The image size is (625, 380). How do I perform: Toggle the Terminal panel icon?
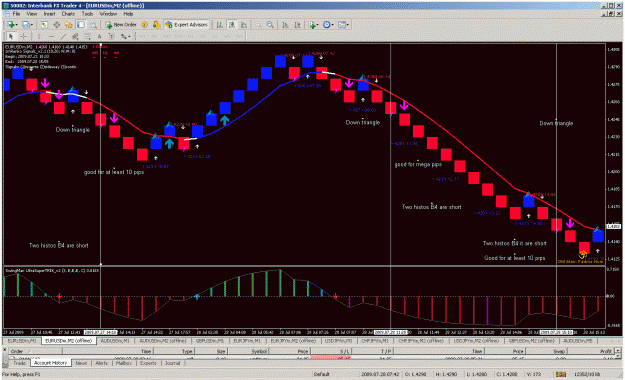point(81,25)
